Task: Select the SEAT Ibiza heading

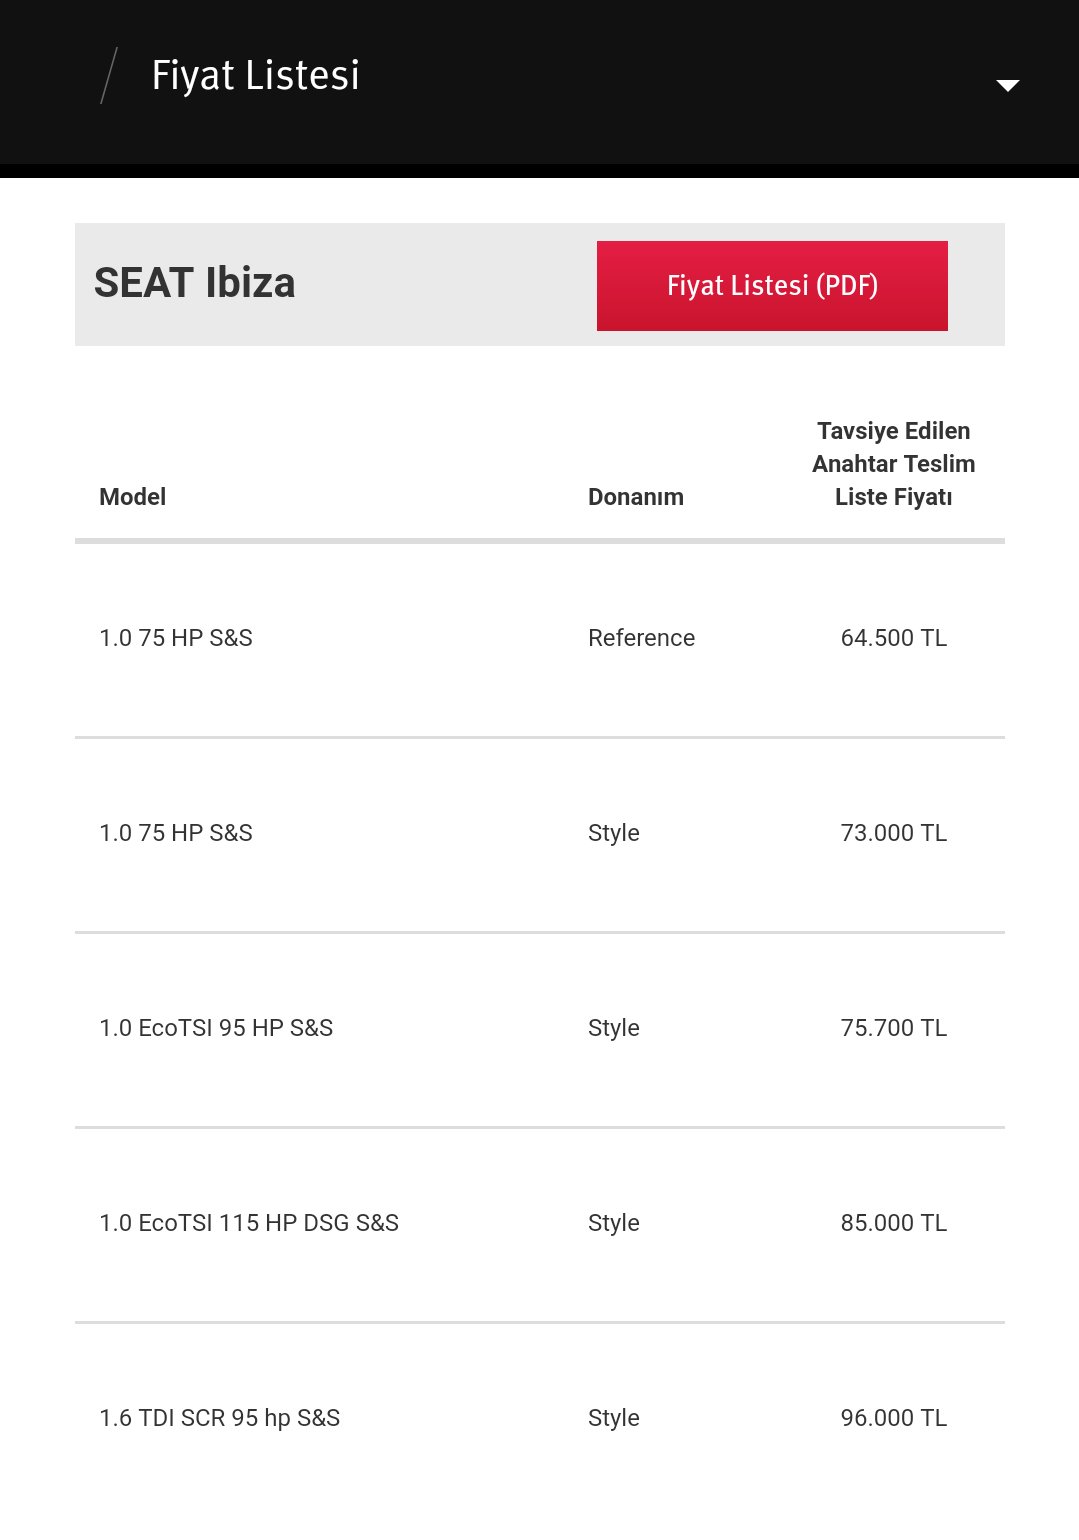Action: pyautogui.click(x=195, y=283)
